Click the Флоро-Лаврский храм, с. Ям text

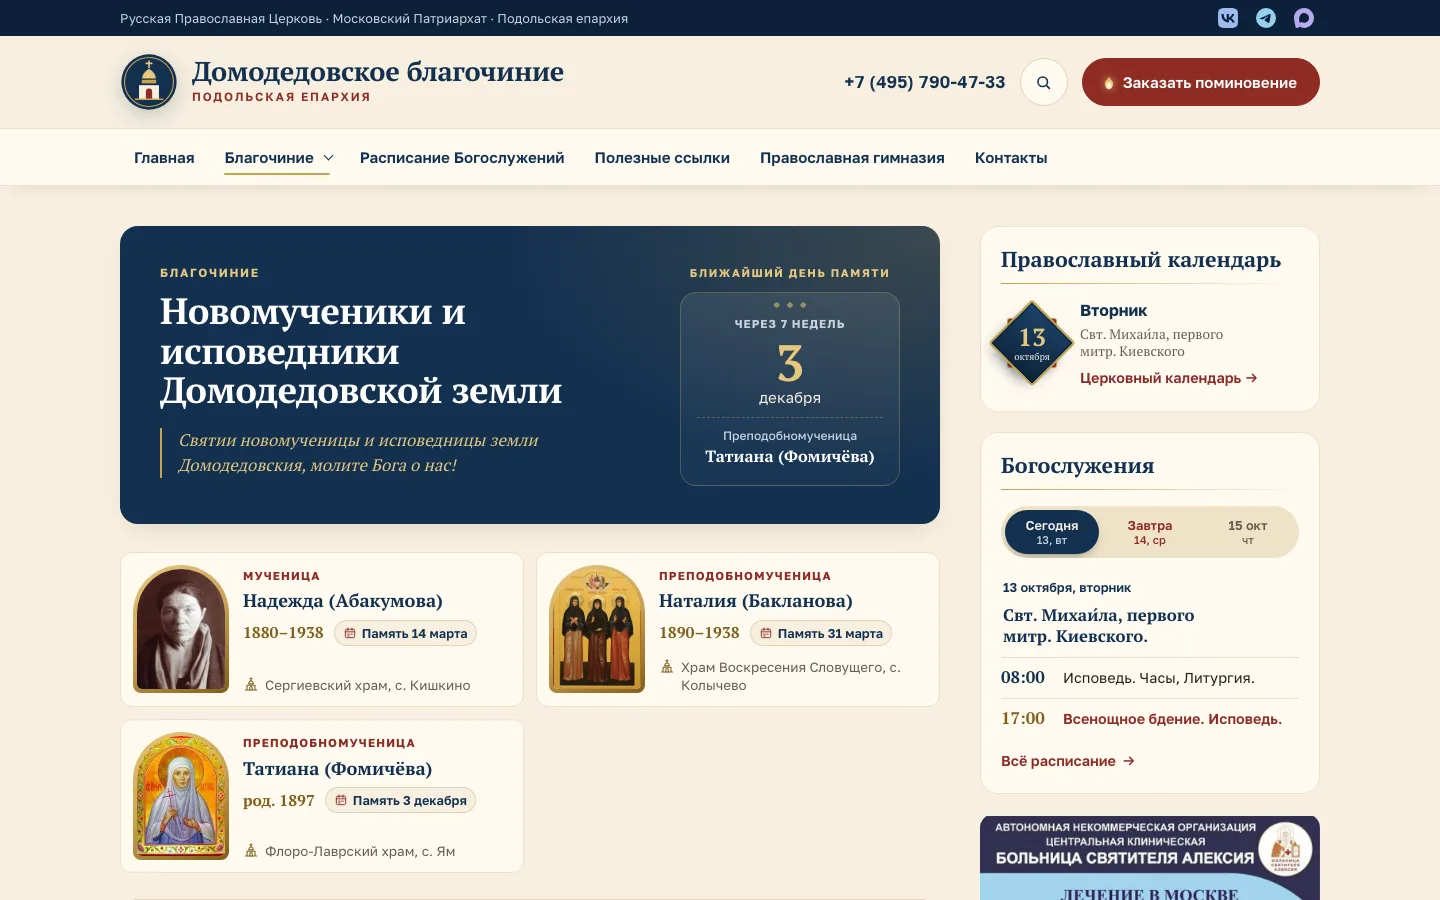coord(360,851)
